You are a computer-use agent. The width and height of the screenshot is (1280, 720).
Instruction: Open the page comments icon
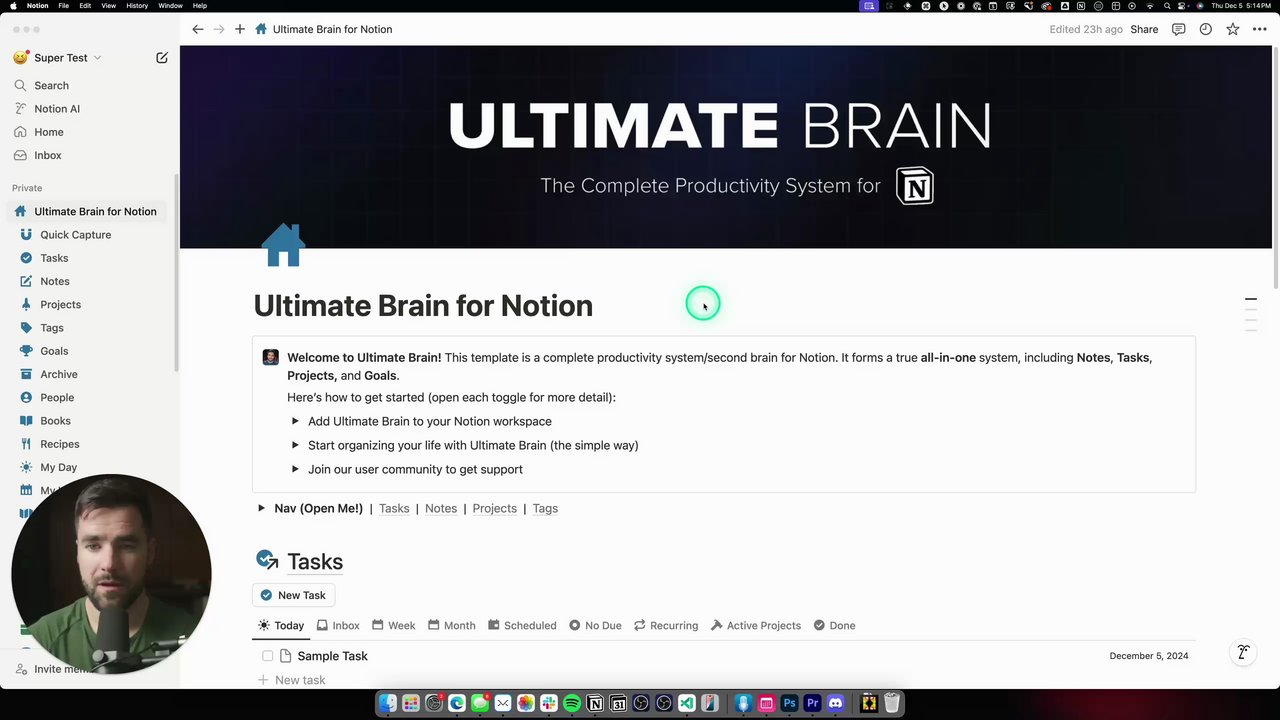pos(1179,29)
